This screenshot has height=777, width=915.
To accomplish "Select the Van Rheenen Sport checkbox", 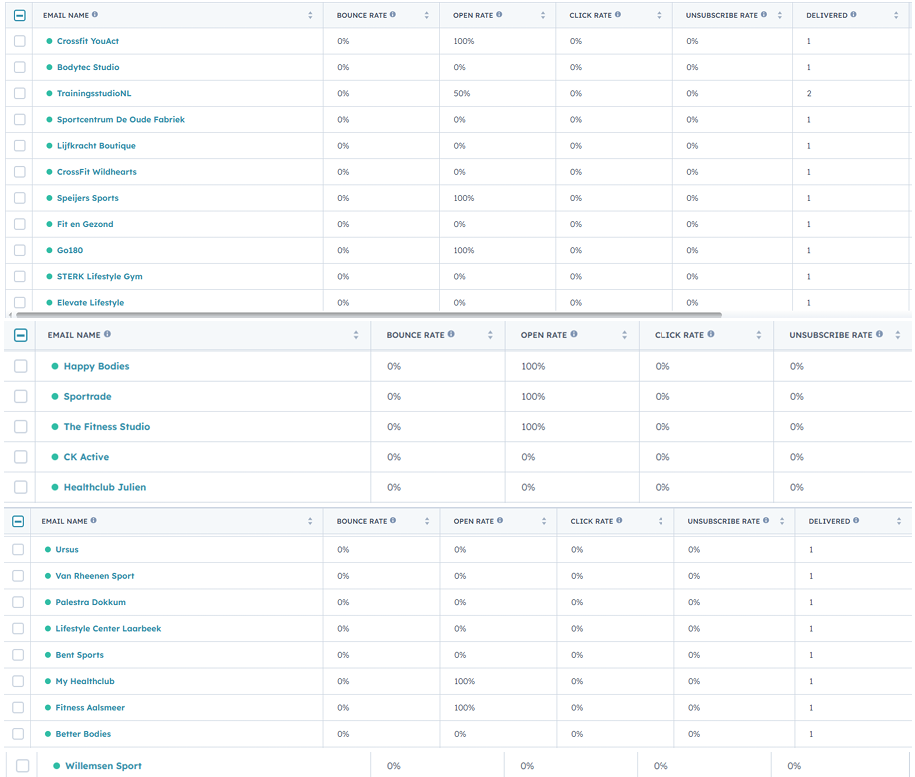I will pos(18,576).
